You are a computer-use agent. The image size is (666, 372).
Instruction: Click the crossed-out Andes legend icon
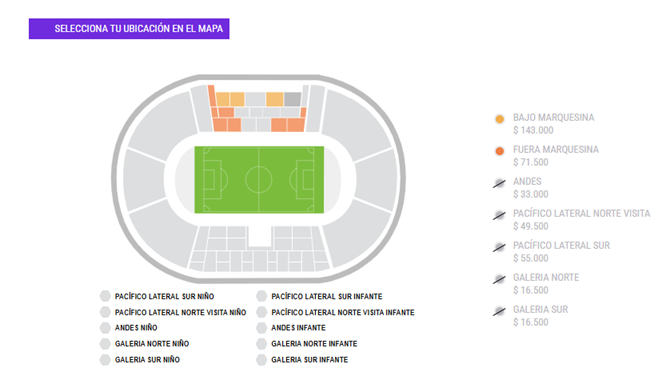point(499,183)
